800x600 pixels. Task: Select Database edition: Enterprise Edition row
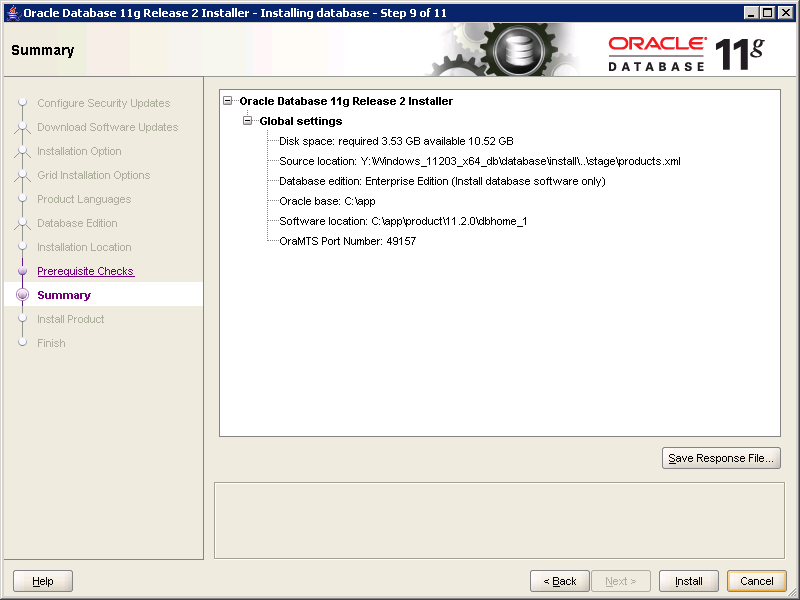click(442, 181)
